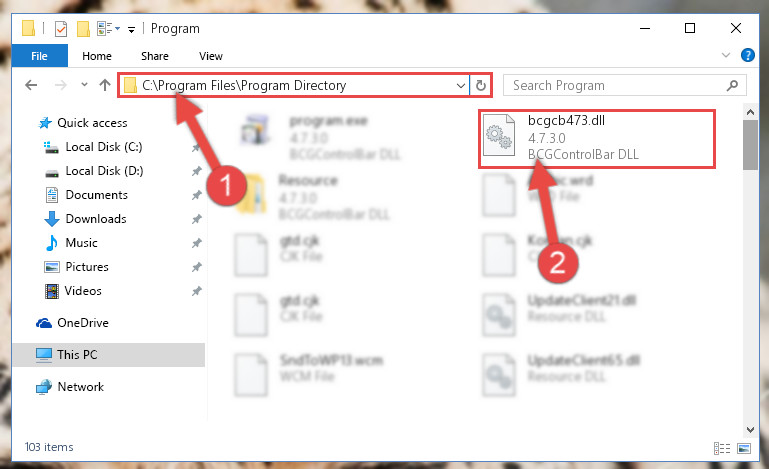Click the New Folder icon in quick toolbar
The height and width of the screenshot is (469, 769).
click(83, 29)
